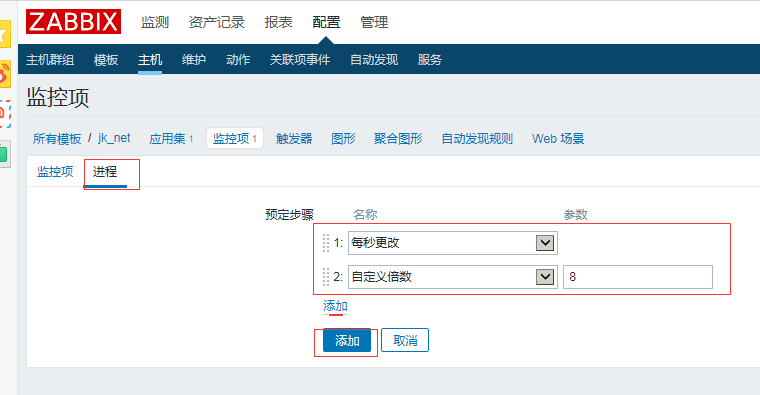Open the 配置 top menu
Screen dimensions: 760x395
(326, 22)
